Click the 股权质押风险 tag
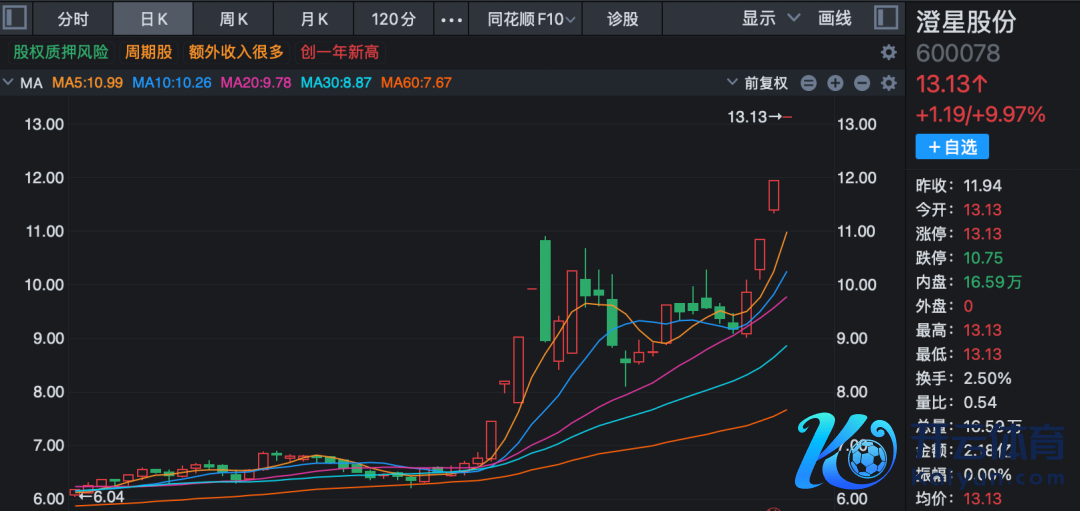Screen dimensions: 1080x511 [60, 52]
